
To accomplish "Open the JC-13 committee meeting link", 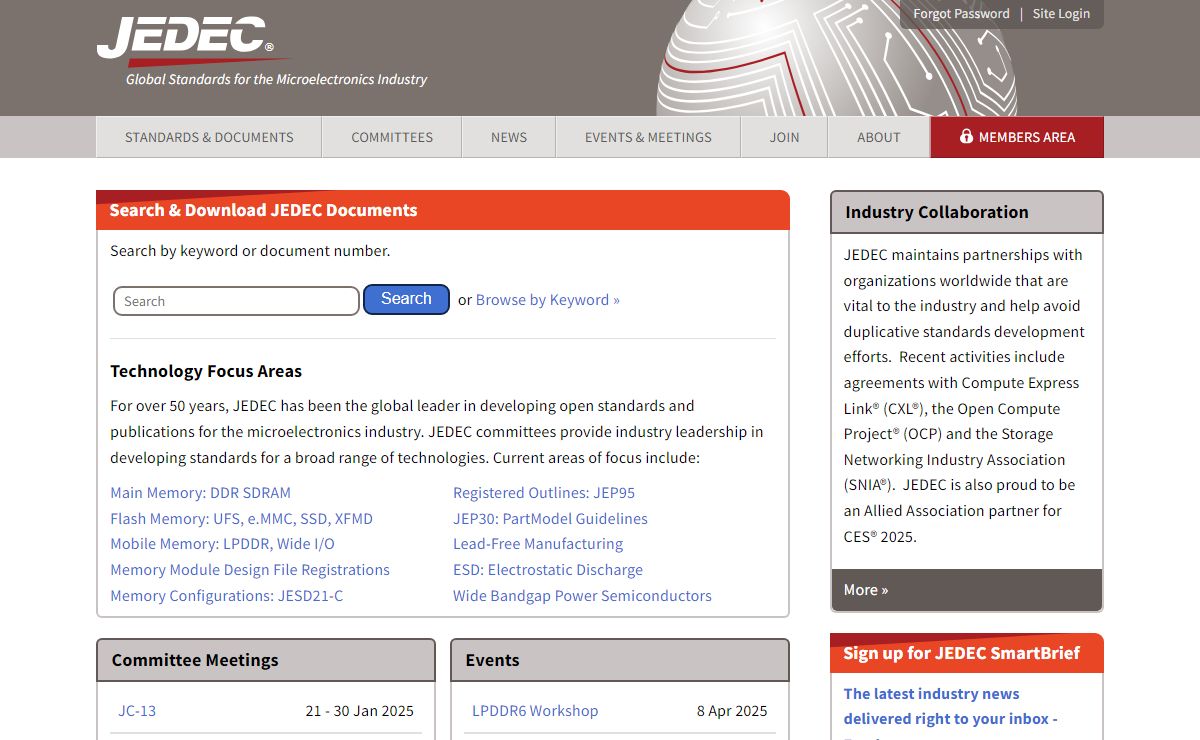I will [x=137, y=711].
